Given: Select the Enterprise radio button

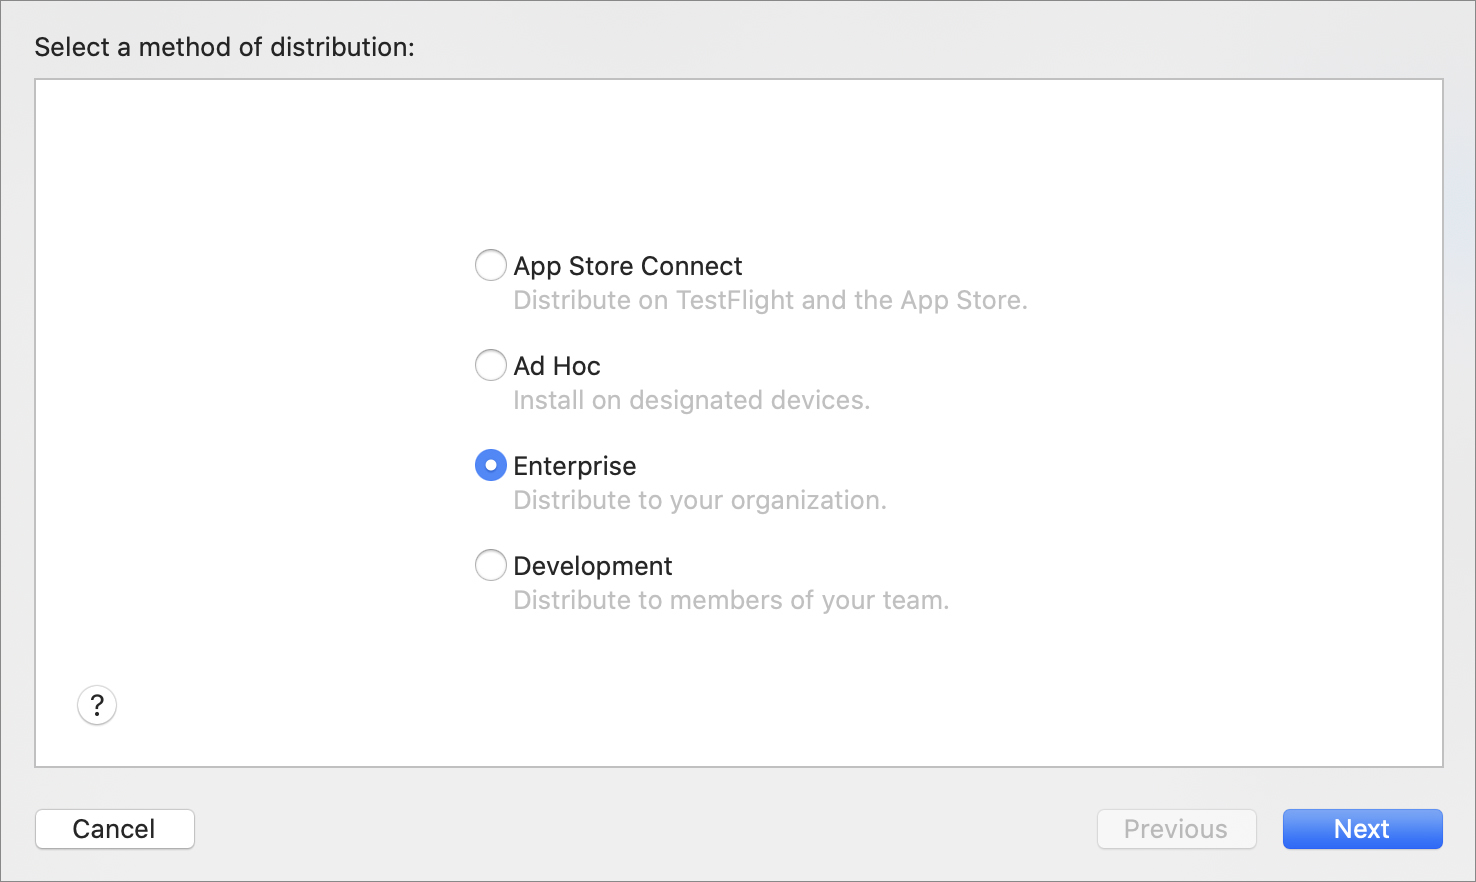Looking at the screenshot, I should 490,466.
